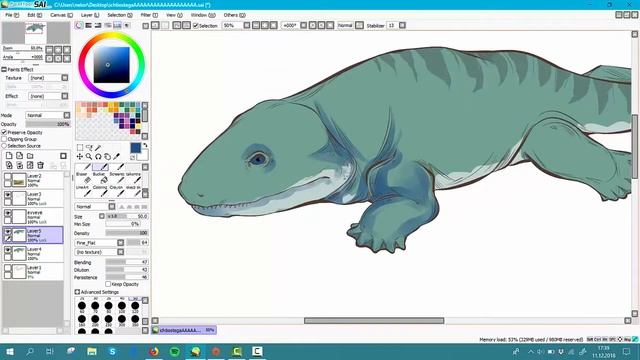This screenshot has height=360, width=640.
Task: Swap foreground and background colors
Action: click(145, 145)
